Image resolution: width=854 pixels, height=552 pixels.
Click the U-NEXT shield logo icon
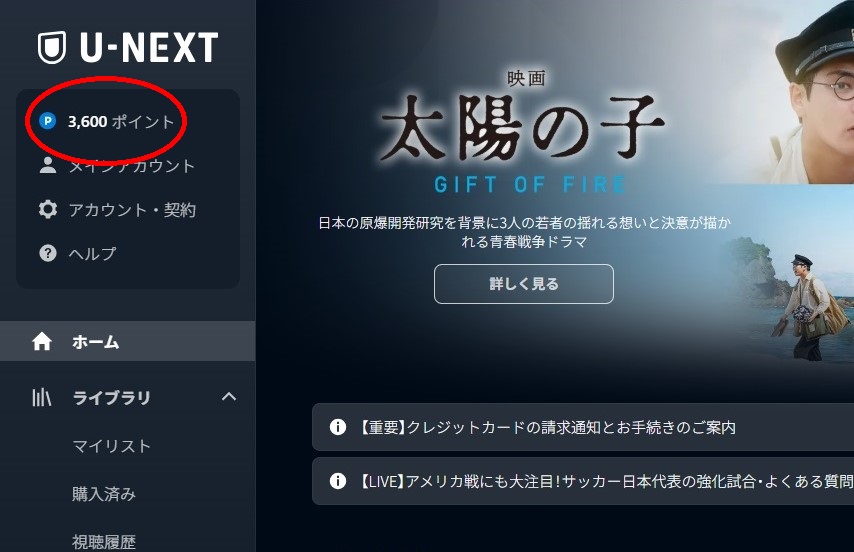(x=52, y=47)
